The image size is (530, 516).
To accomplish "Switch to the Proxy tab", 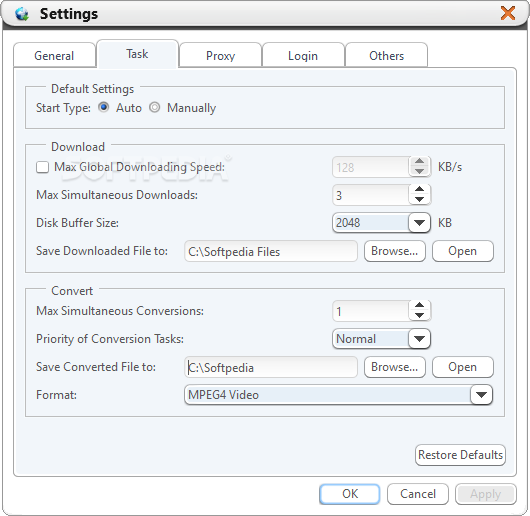I will (x=220, y=55).
